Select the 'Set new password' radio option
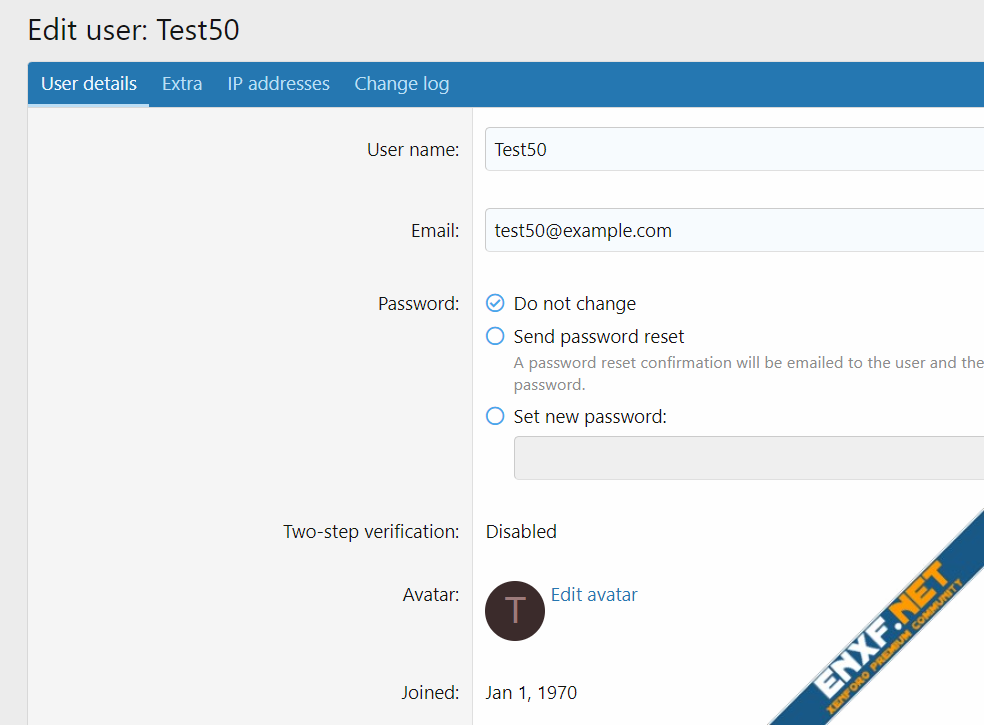This screenshot has width=984, height=725. coord(495,416)
